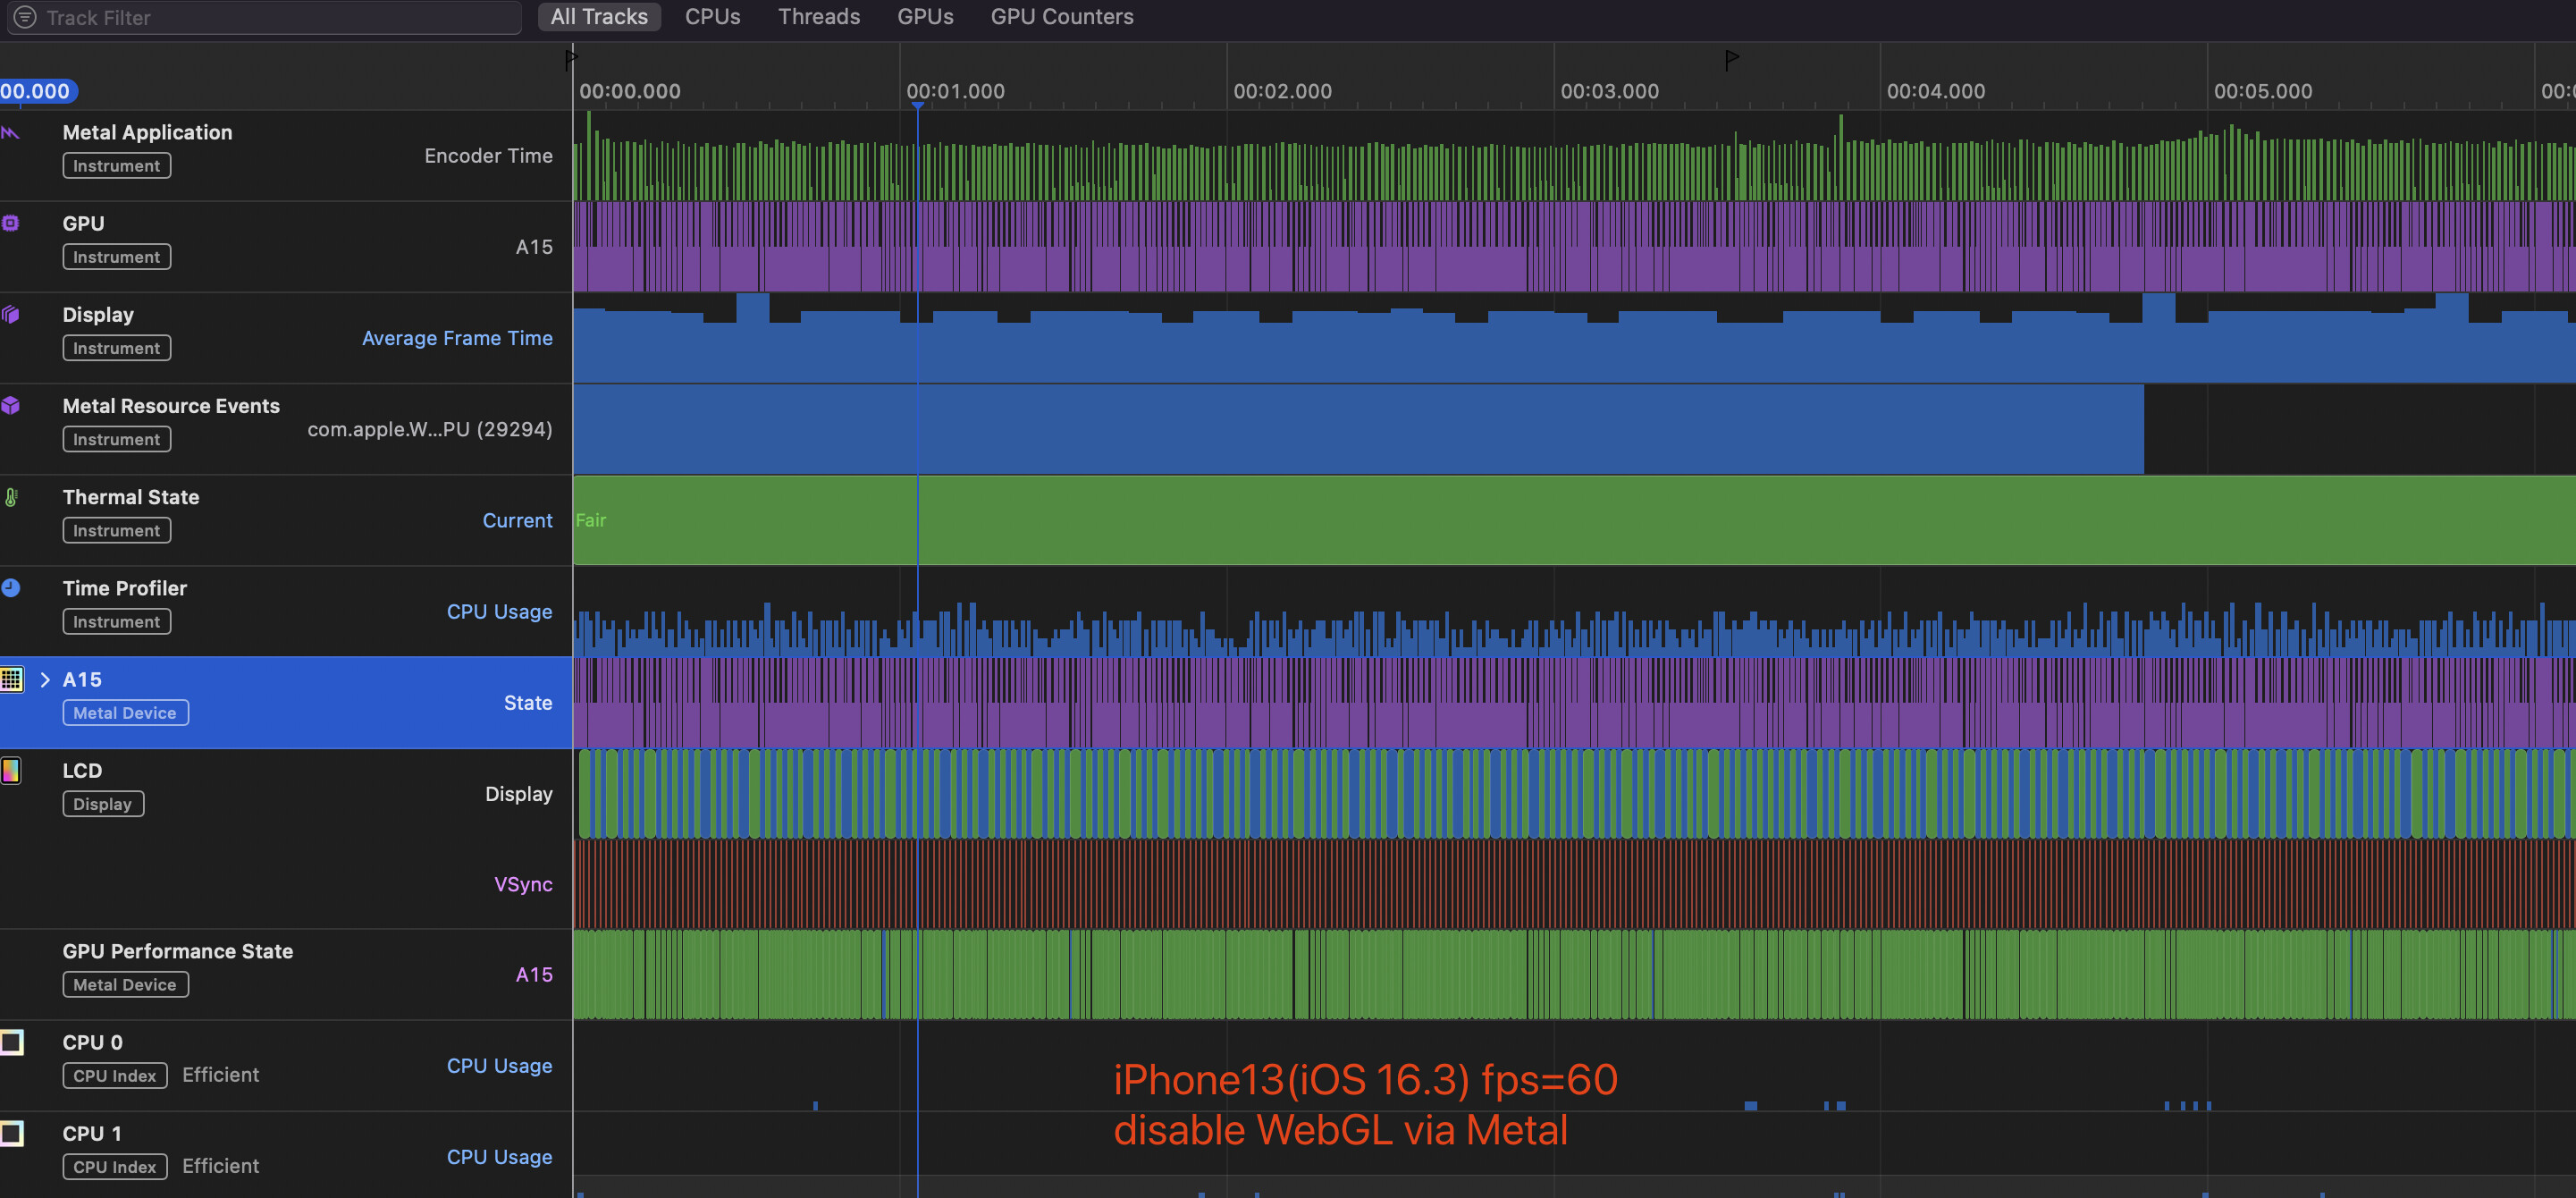Switch to the GPUs tab
Image resolution: width=2576 pixels, height=1198 pixels.
[x=925, y=16]
